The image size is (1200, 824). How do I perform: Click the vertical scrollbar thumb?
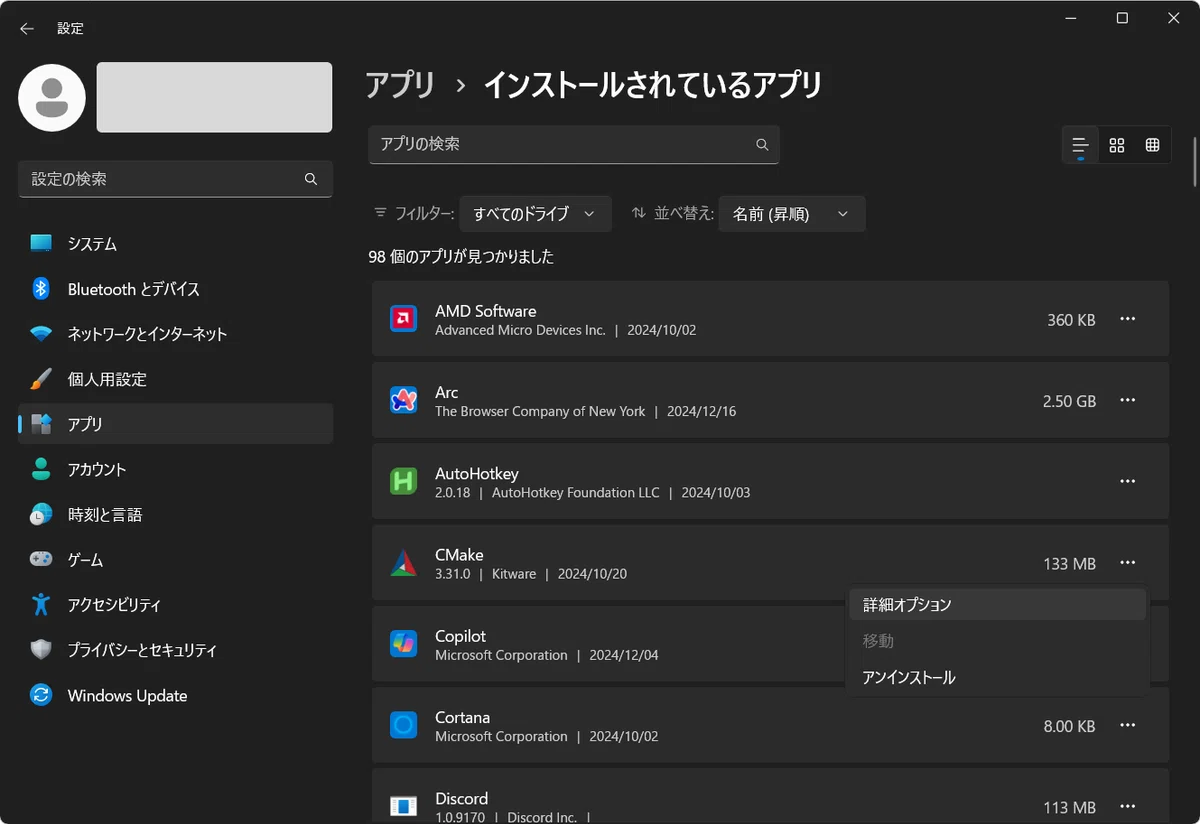(x=1194, y=160)
